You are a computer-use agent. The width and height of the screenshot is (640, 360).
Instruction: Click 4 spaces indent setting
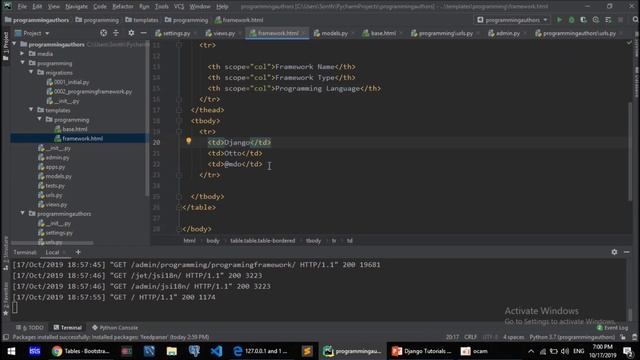point(513,337)
